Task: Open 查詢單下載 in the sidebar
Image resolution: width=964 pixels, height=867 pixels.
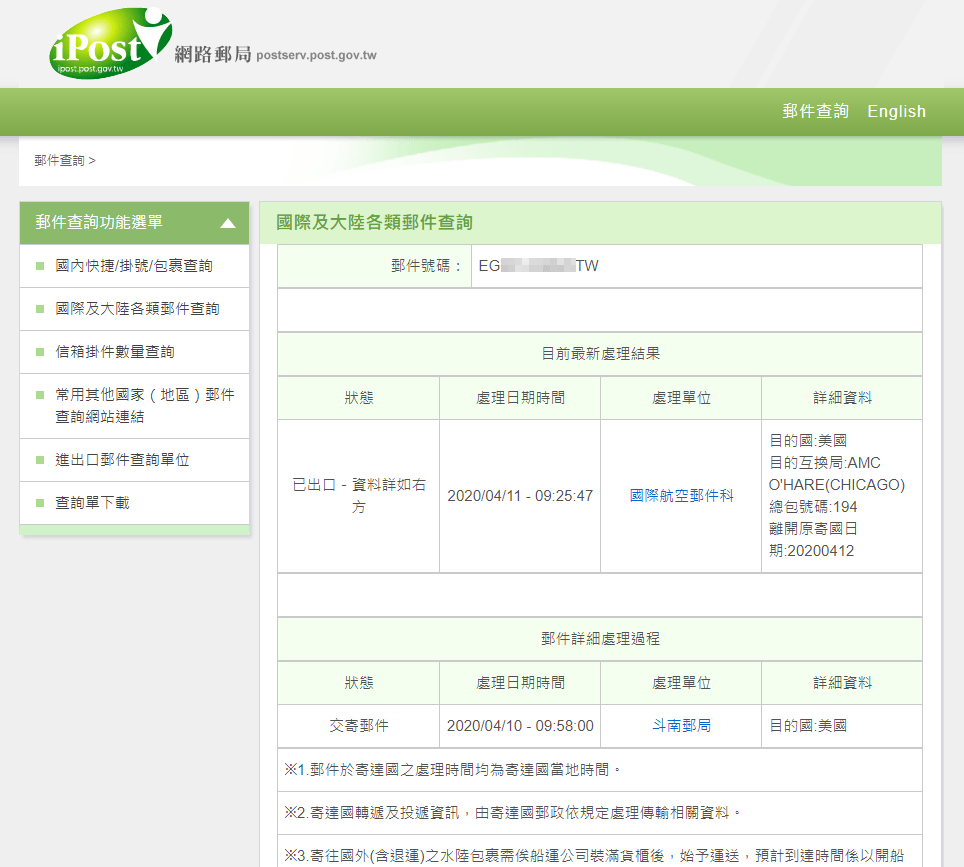Action: (93, 503)
